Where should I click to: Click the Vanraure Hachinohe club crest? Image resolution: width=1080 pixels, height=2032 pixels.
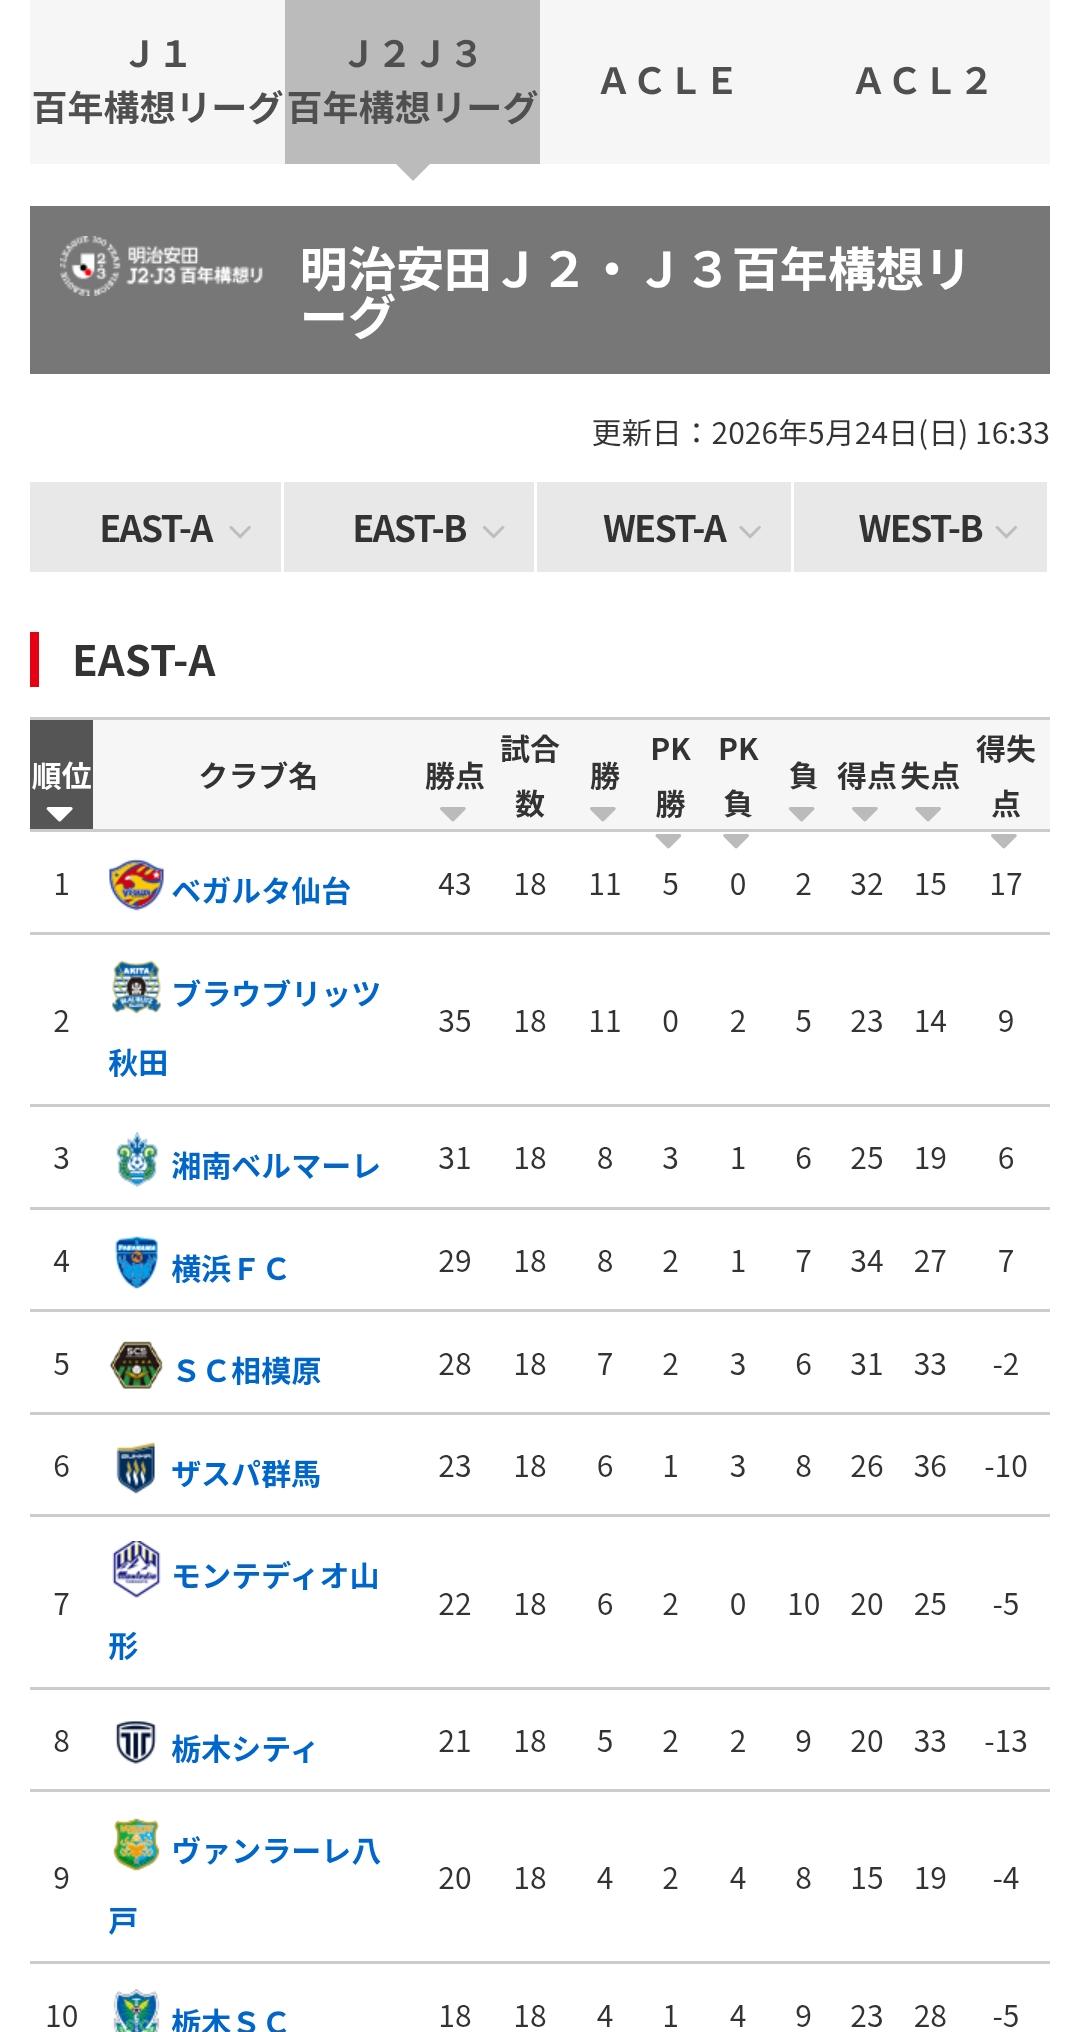point(135,1846)
